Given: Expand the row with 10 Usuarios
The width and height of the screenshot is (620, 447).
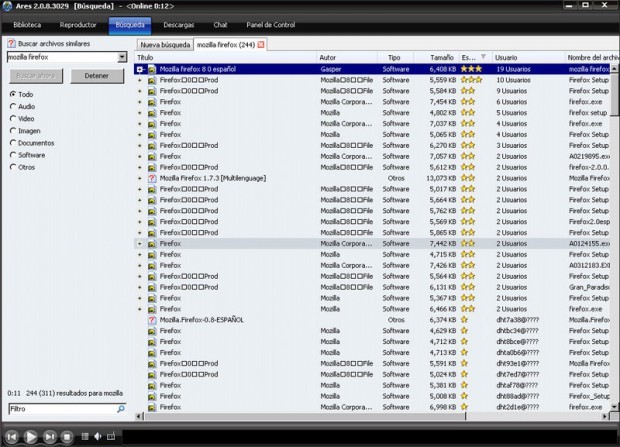Looking at the screenshot, I should pyautogui.click(x=140, y=80).
